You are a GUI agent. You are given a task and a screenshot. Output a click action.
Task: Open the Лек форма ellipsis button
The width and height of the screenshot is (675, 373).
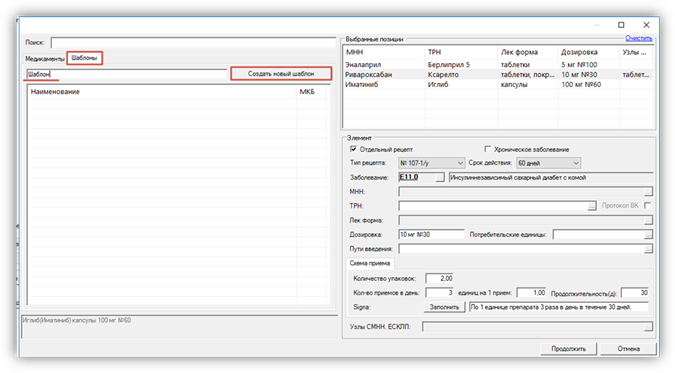pyautogui.click(x=648, y=220)
